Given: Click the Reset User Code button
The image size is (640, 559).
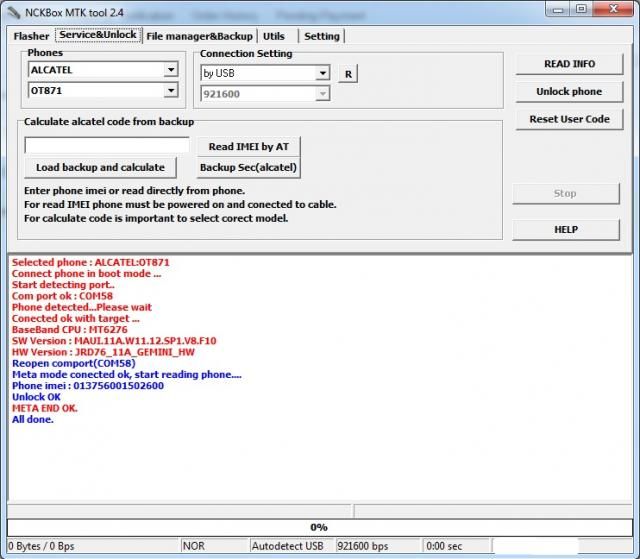Looking at the screenshot, I should 569,119.
